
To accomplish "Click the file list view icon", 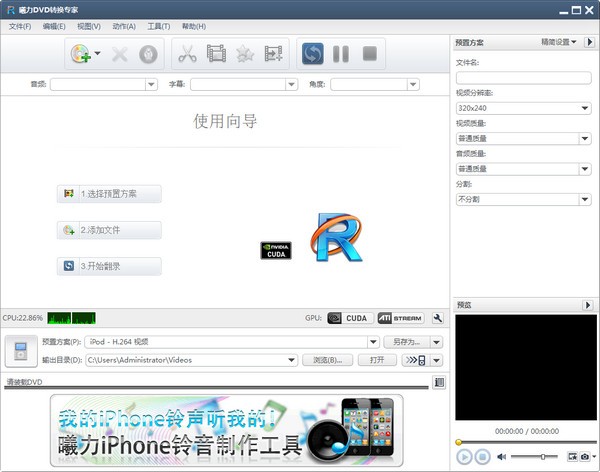I will [439, 382].
